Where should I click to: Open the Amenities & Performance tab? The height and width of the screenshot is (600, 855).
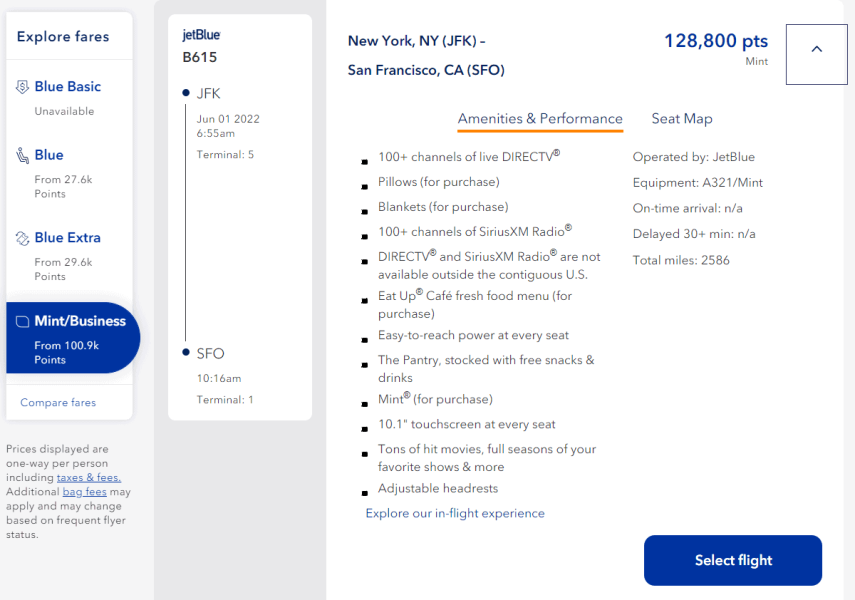(540, 119)
